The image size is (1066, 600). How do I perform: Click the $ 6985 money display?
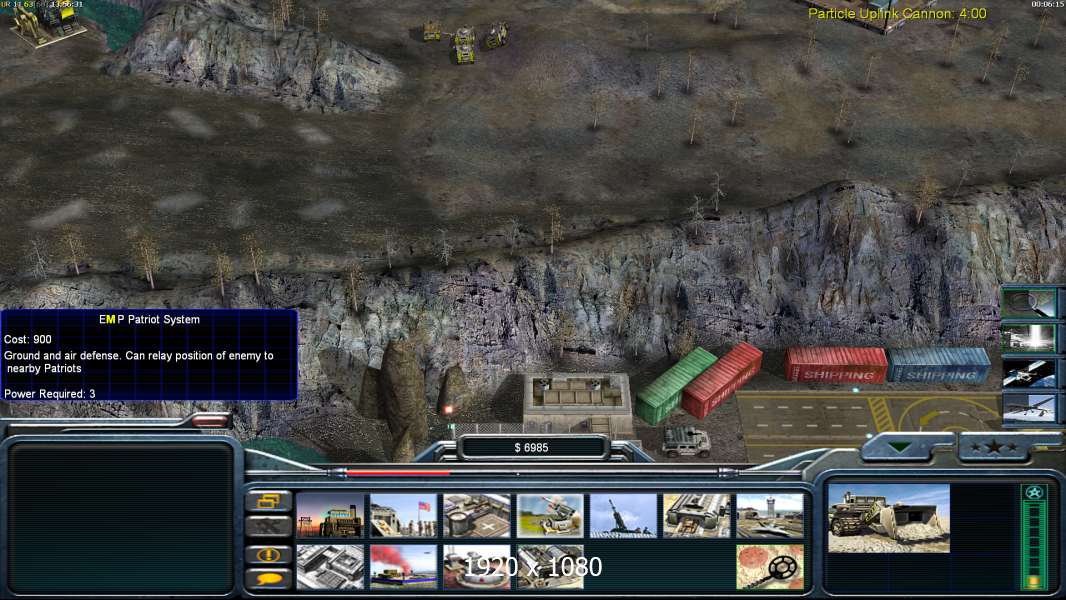[531, 448]
